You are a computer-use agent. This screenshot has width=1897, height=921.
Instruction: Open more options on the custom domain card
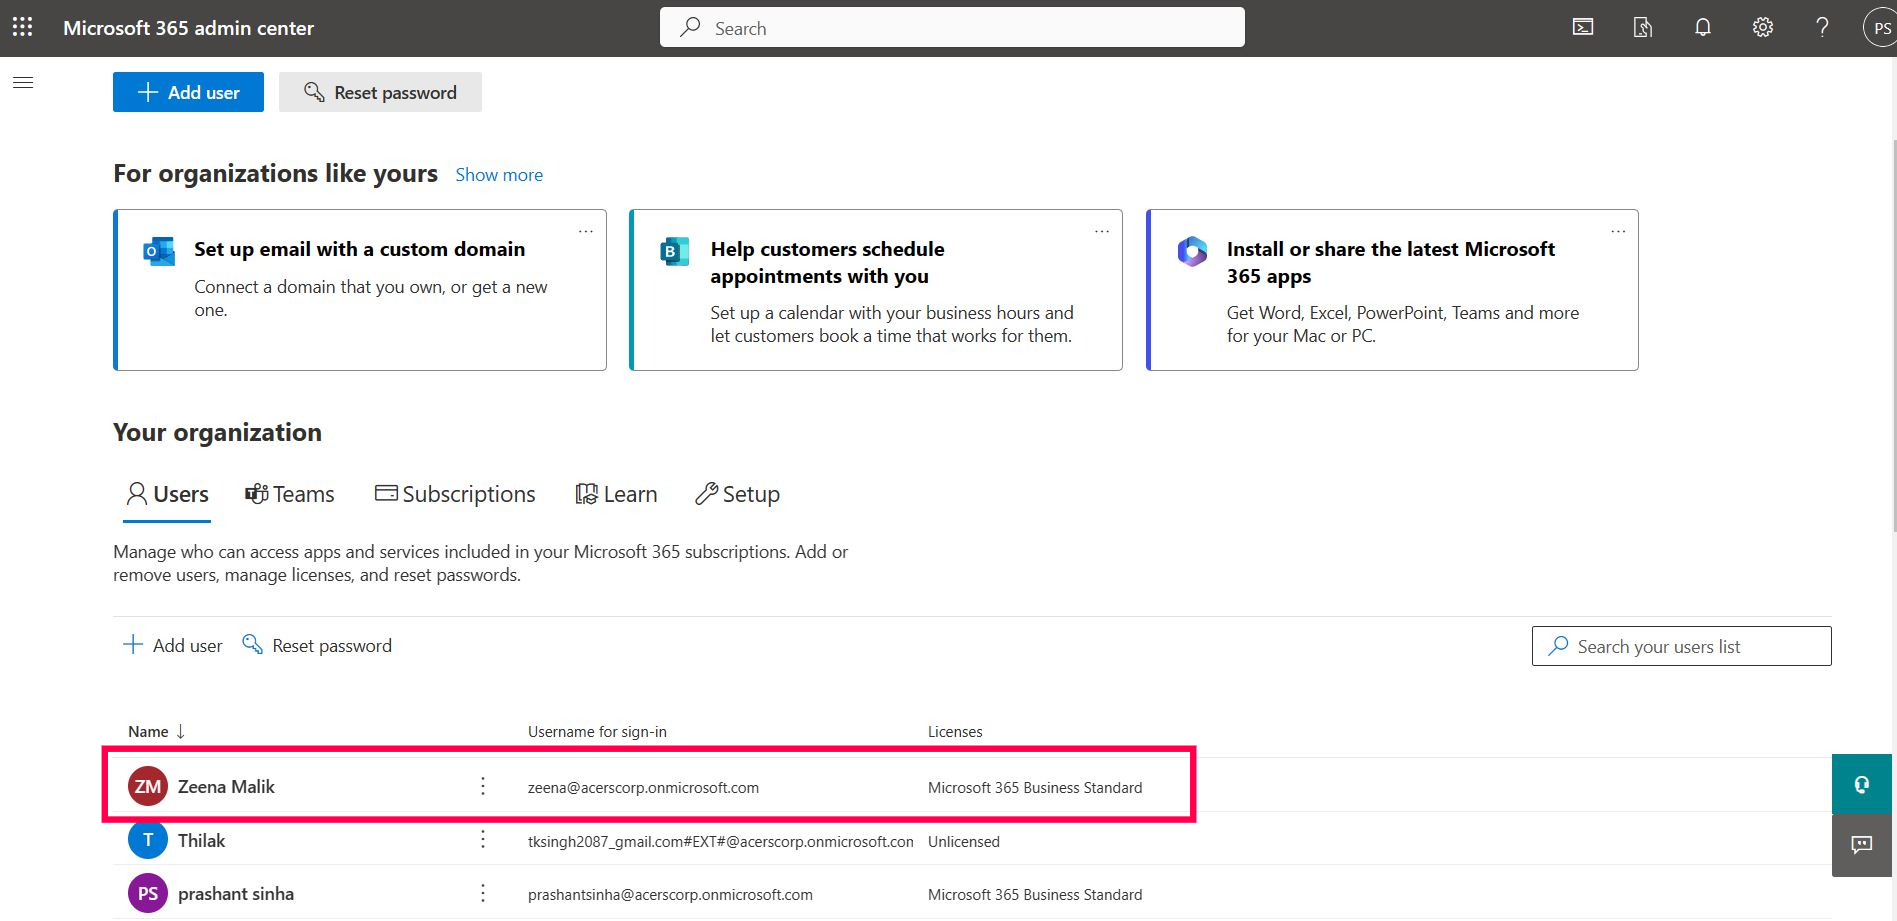click(585, 232)
